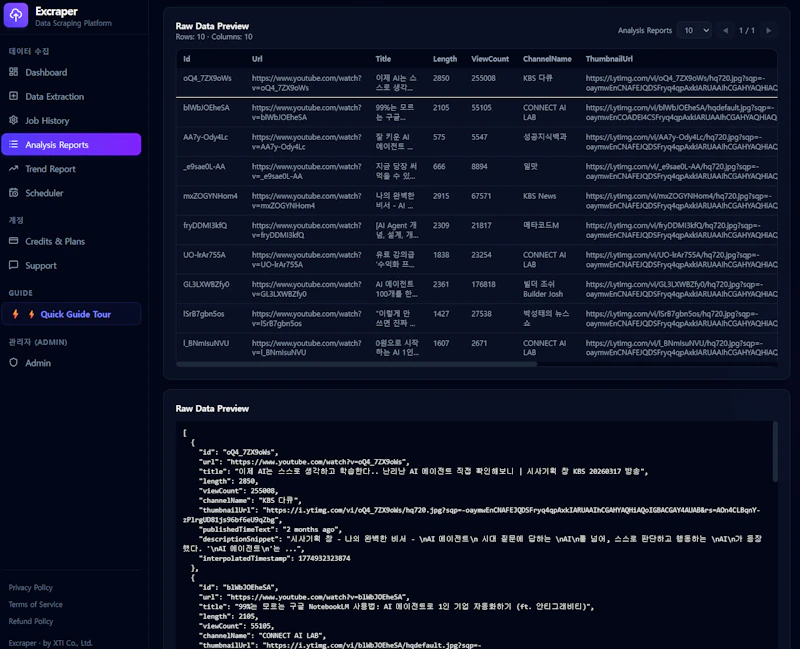Click channel name KBS News
This screenshot has height=649, width=800.
tap(539, 196)
